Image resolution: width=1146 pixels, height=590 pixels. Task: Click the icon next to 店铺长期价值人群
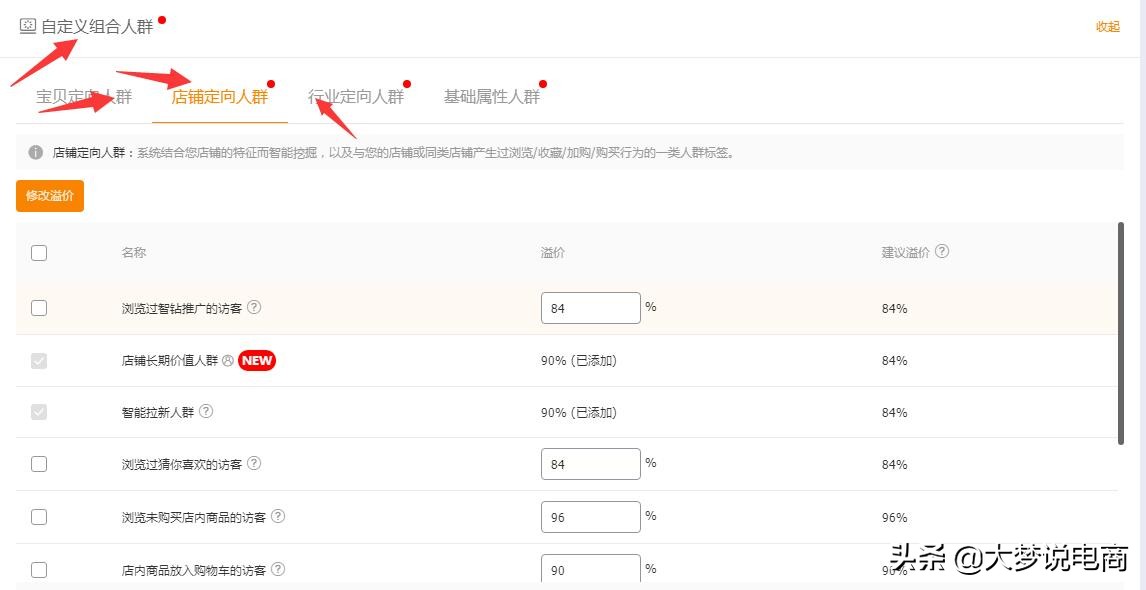pyautogui.click(x=228, y=360)
